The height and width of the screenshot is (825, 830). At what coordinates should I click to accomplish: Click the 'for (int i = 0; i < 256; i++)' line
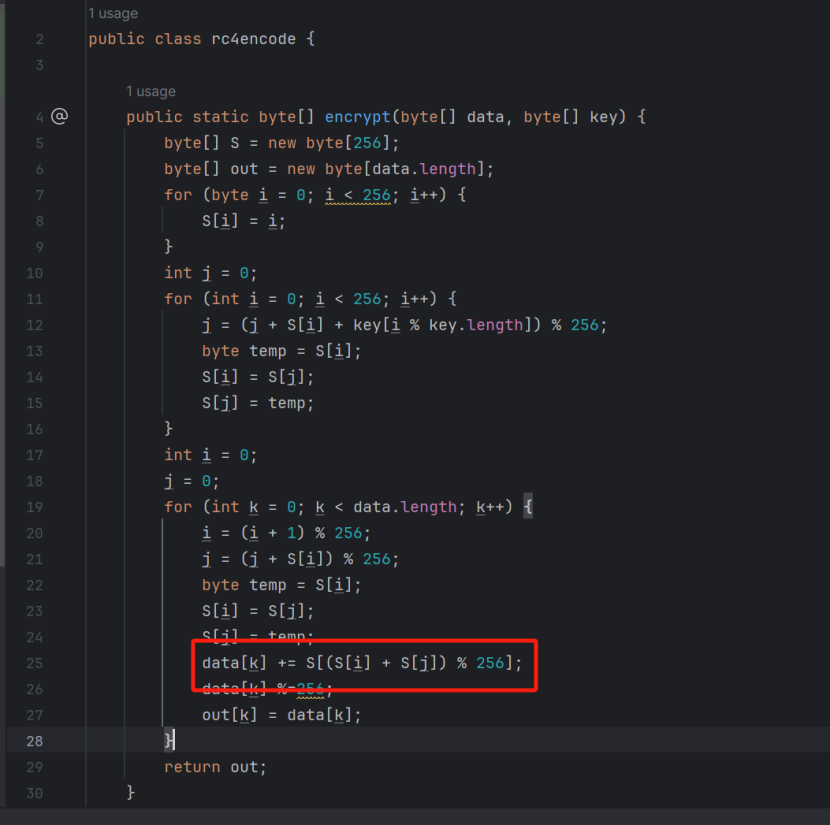(310, 299)
